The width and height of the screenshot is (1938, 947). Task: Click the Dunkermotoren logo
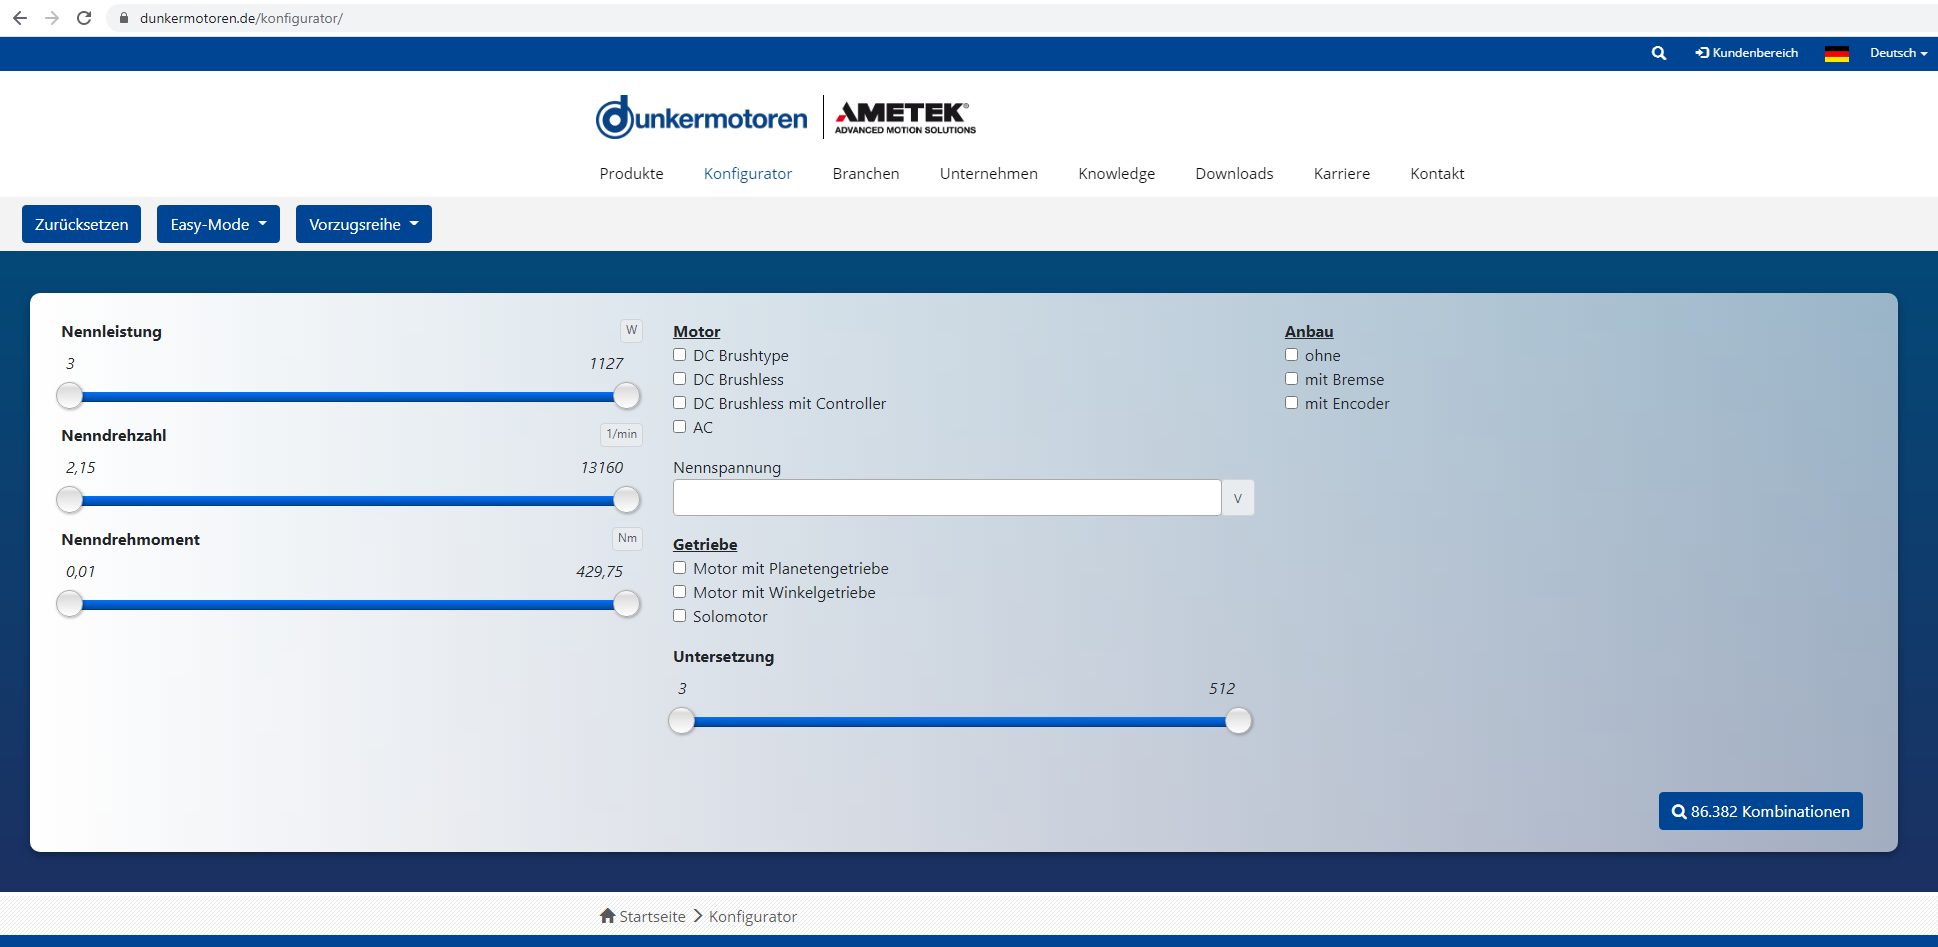pyautogui.click(x=701, y=118)
